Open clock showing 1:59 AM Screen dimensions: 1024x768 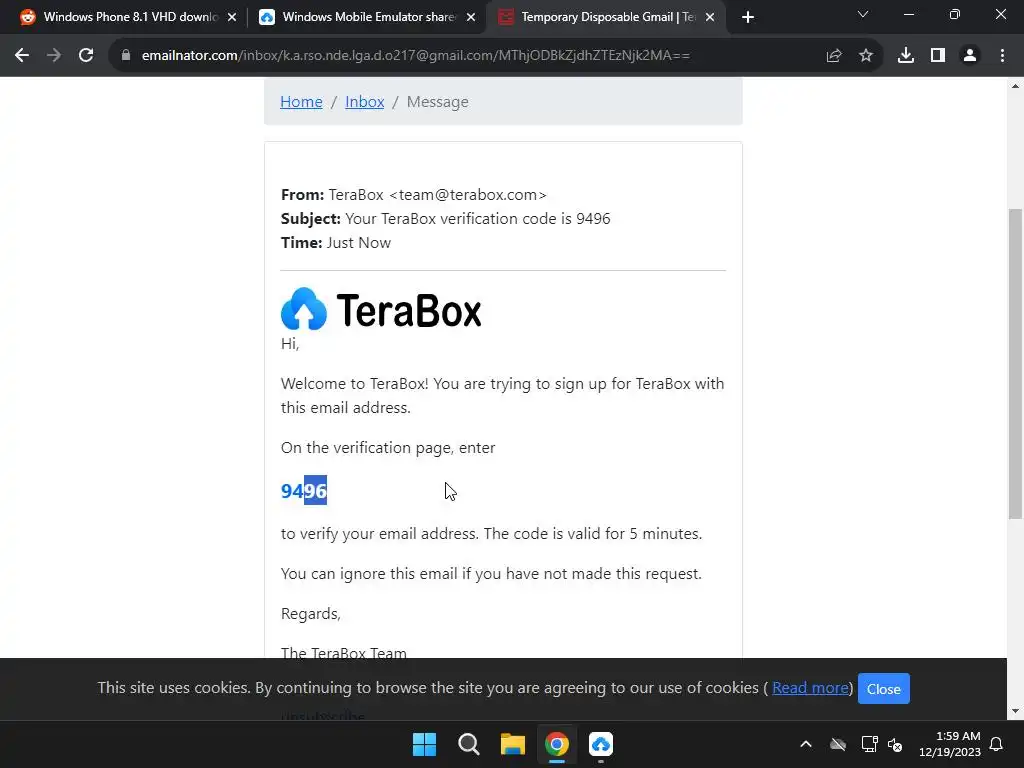[950, 744]
